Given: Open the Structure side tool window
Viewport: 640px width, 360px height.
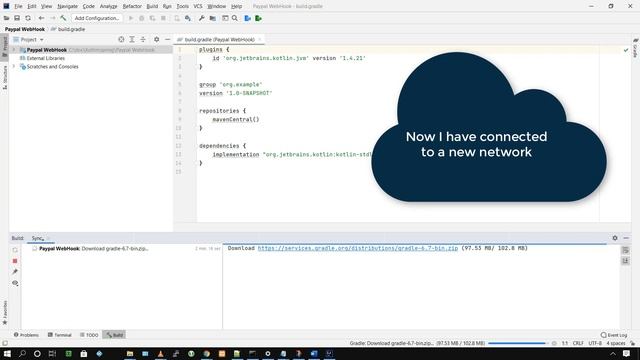Looking at the screenshot, I should [x=5, y=77].
